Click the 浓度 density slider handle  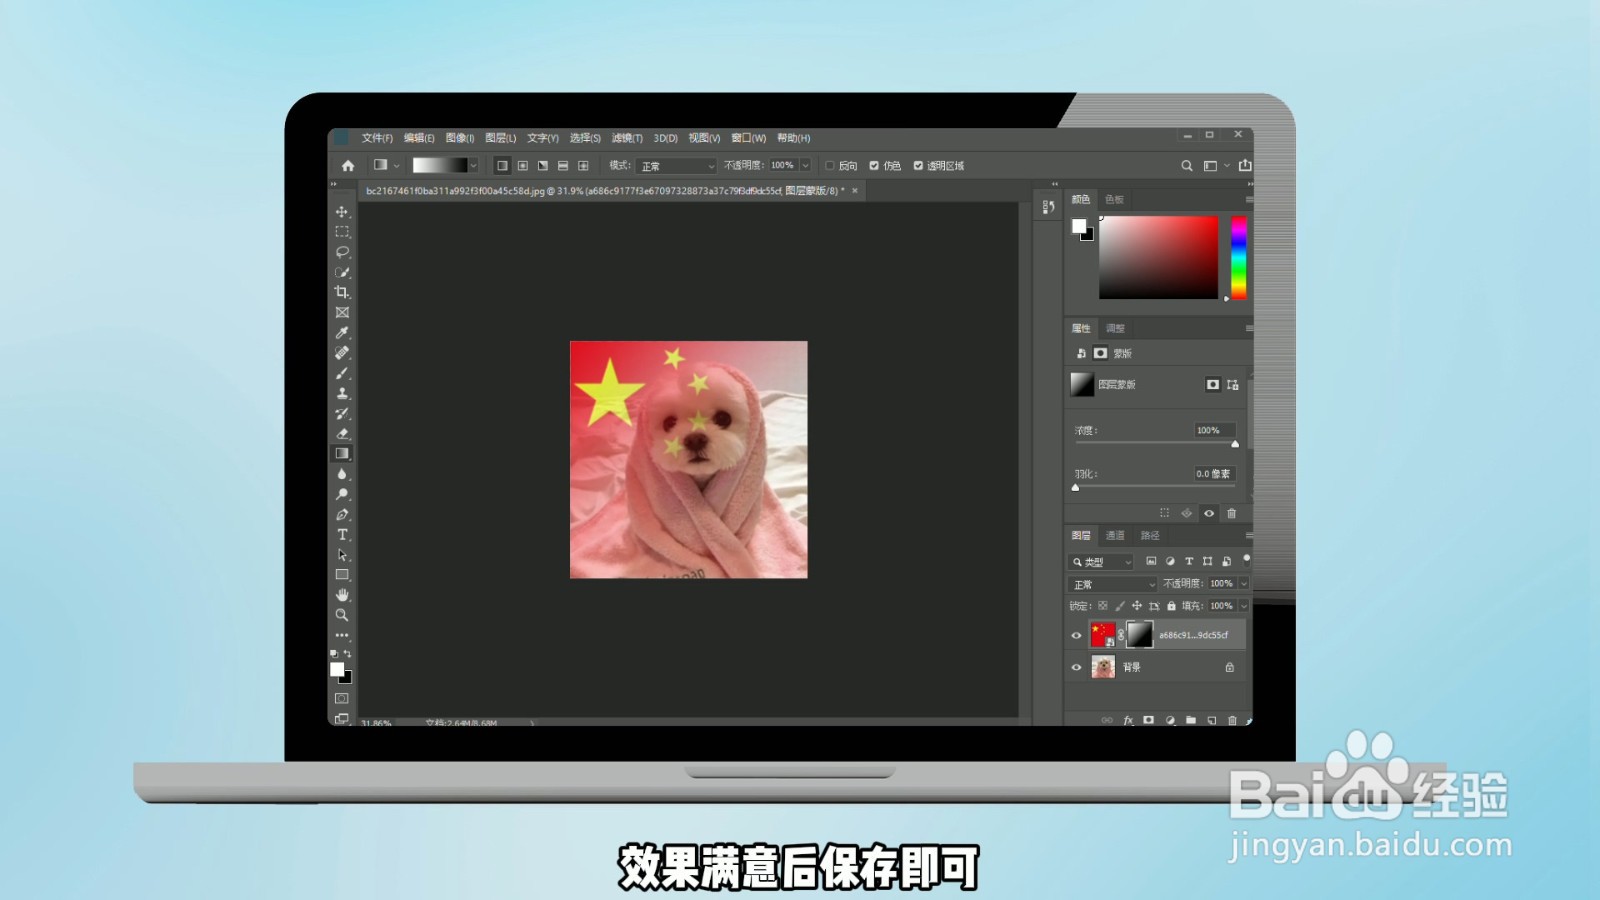(x=1235, y=444)
